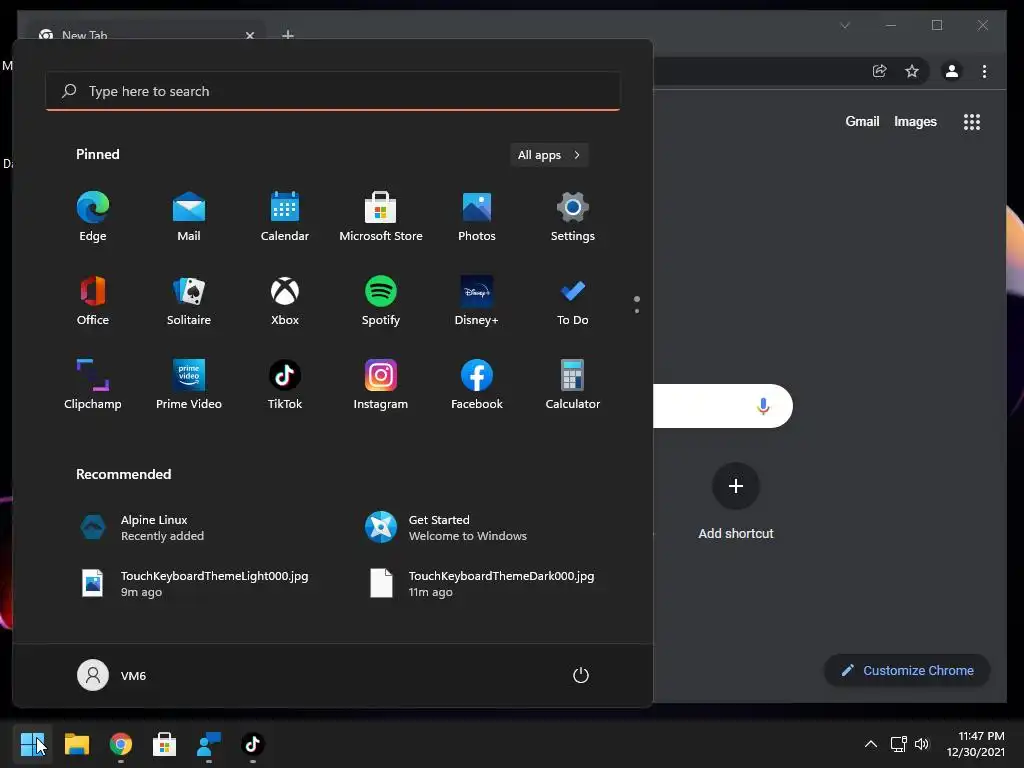Show hidden system tray icons
Image resolution: width=1024 pixels, height=768 pixels.
(871, 744)
